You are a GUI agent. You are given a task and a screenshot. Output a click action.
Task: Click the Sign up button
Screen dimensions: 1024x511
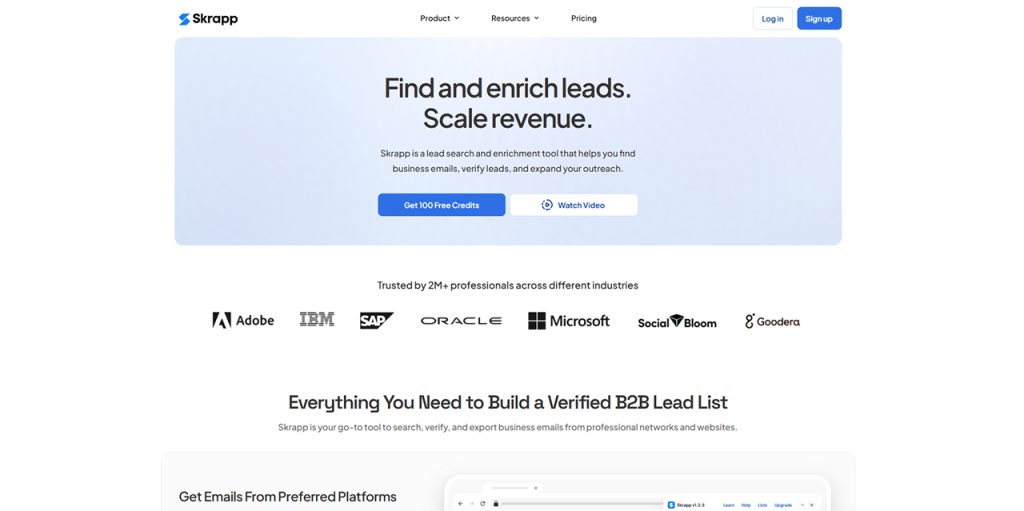click(x=819, y=18)
